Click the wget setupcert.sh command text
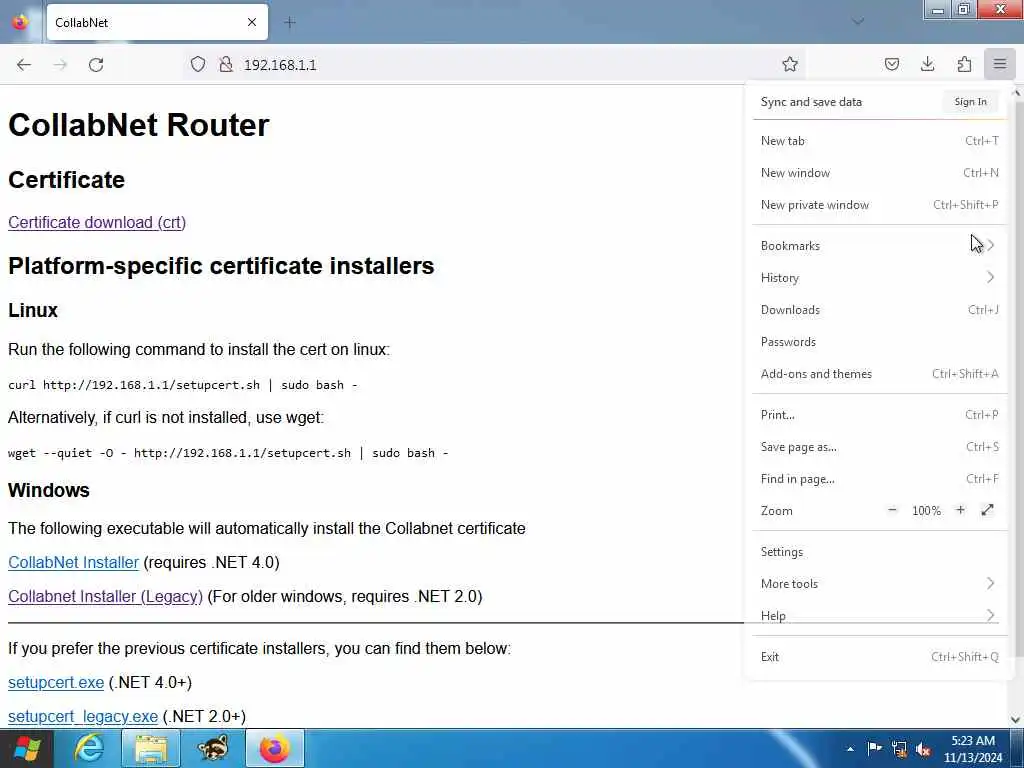The height and width of the screenshot is (768, 1024). point(228,453)
